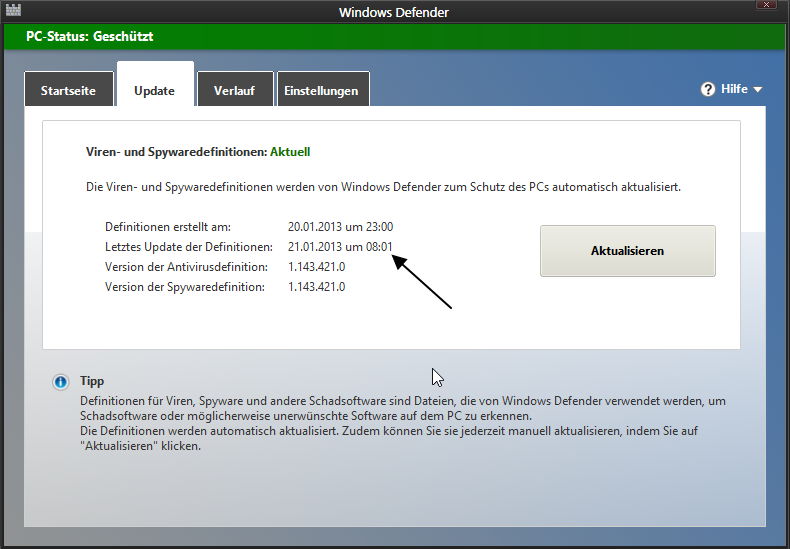The height and width of the screenshot is (549, 790).
Task: Click the Windows Defender title bar text
Action: click(x=394, y=12)
